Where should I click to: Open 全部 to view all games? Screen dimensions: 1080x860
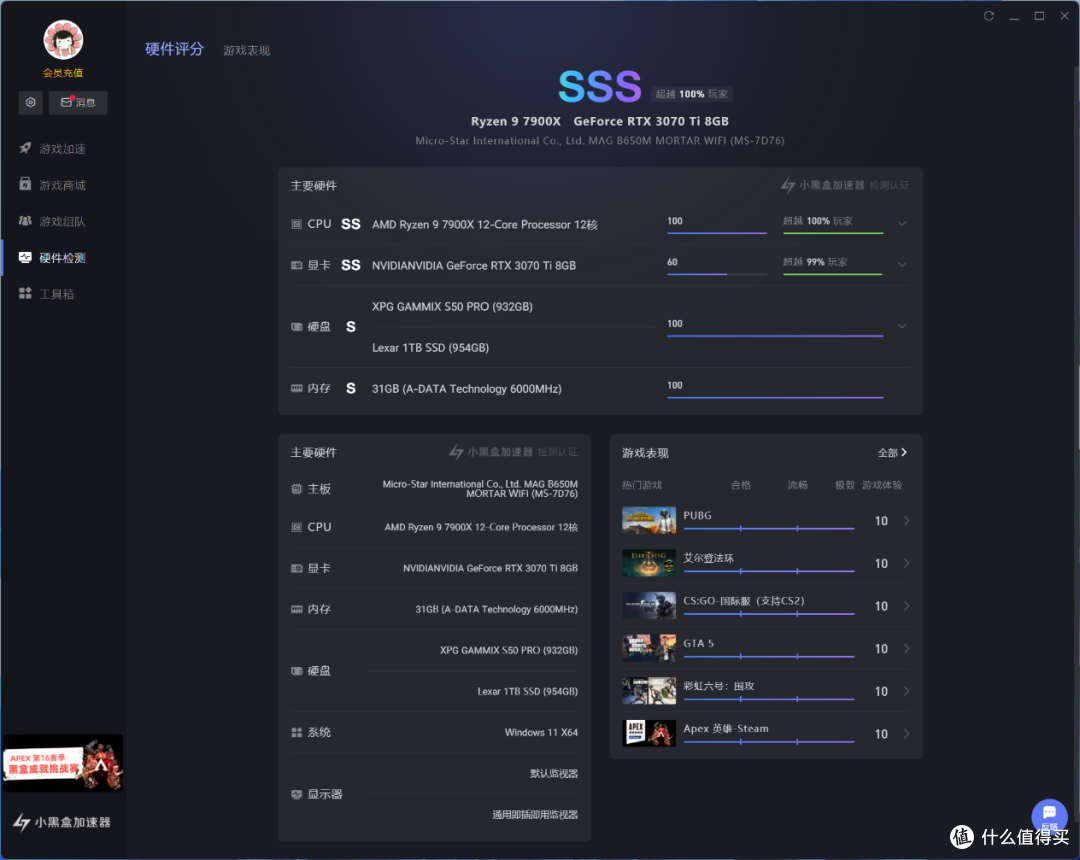point(893,453)
